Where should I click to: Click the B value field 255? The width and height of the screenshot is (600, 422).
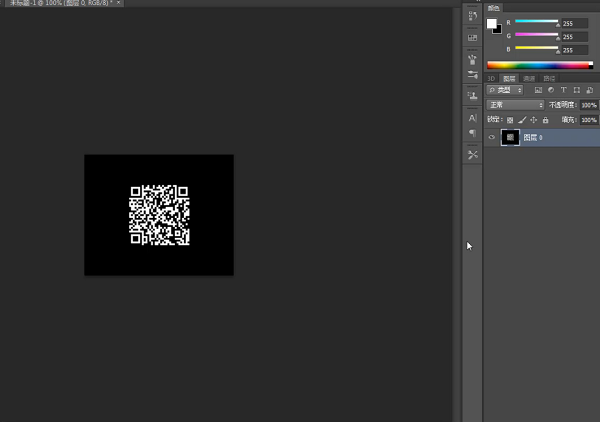575,50
